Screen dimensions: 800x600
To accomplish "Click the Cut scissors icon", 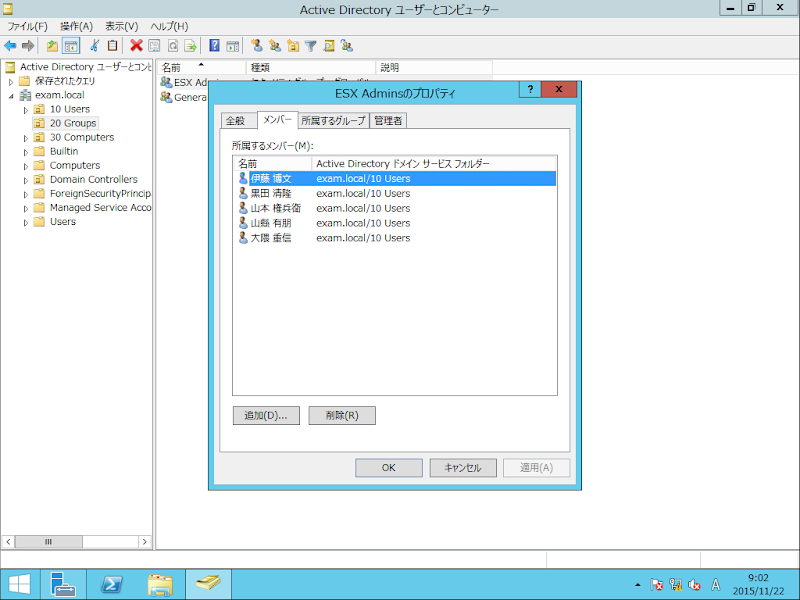I will (x=94, y=46).
